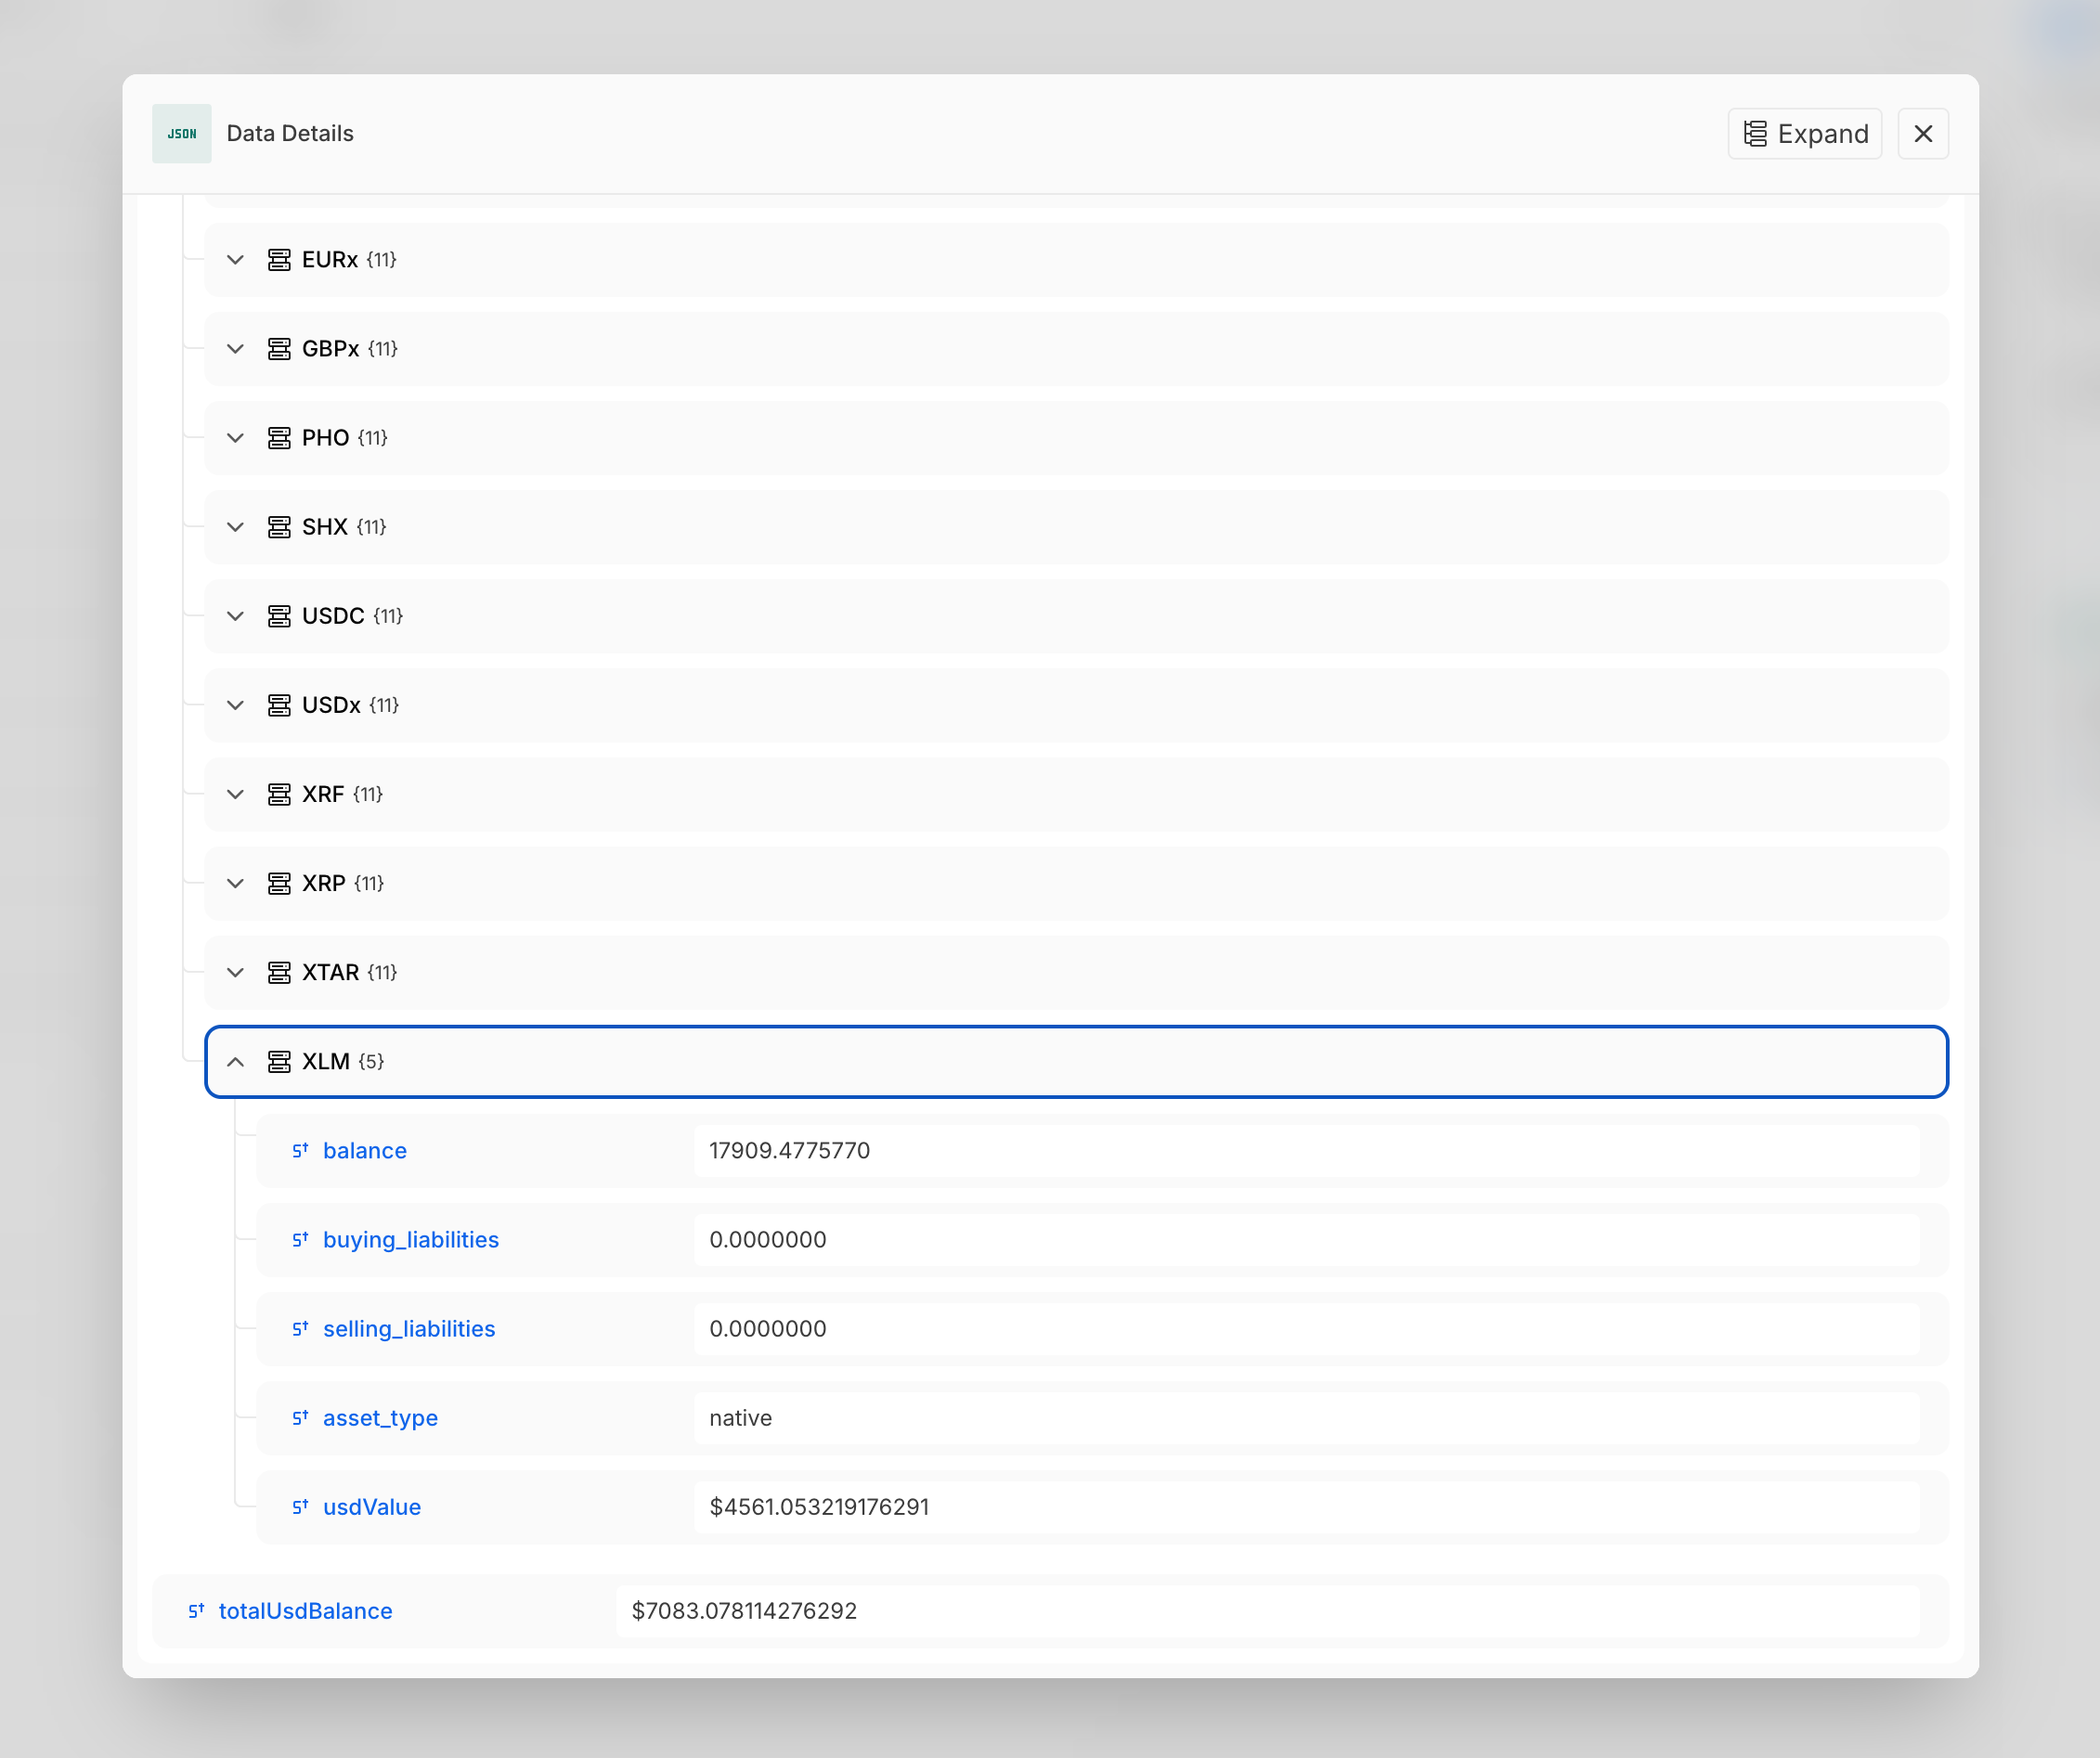Screen dimensions: 2100x1758
Task: Select the PHO tree row label
Action: (326, 438)
